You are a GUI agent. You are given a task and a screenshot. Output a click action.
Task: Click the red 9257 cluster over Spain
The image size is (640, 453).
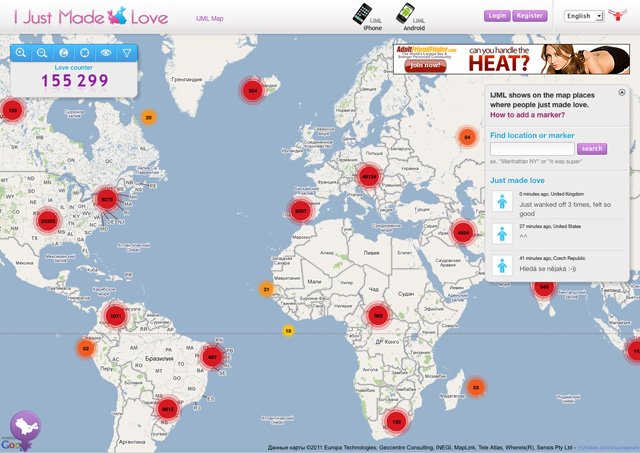coord(301,211)
